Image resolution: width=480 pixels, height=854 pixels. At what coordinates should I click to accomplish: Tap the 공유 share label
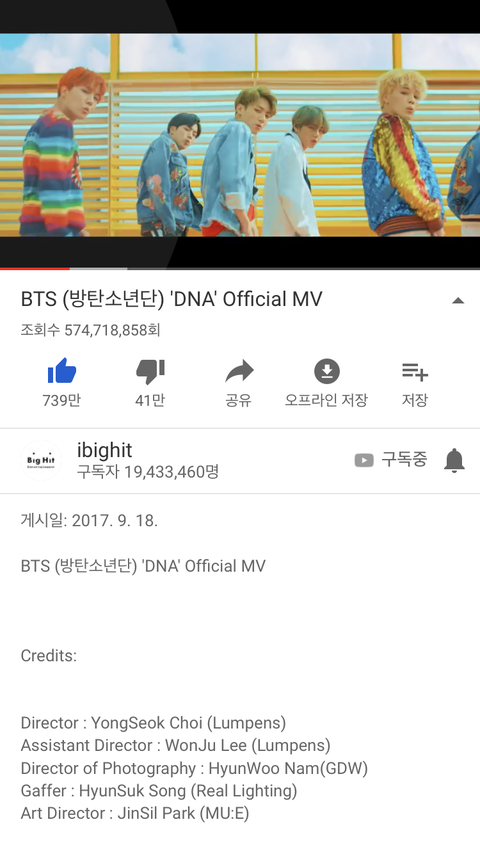239,400
